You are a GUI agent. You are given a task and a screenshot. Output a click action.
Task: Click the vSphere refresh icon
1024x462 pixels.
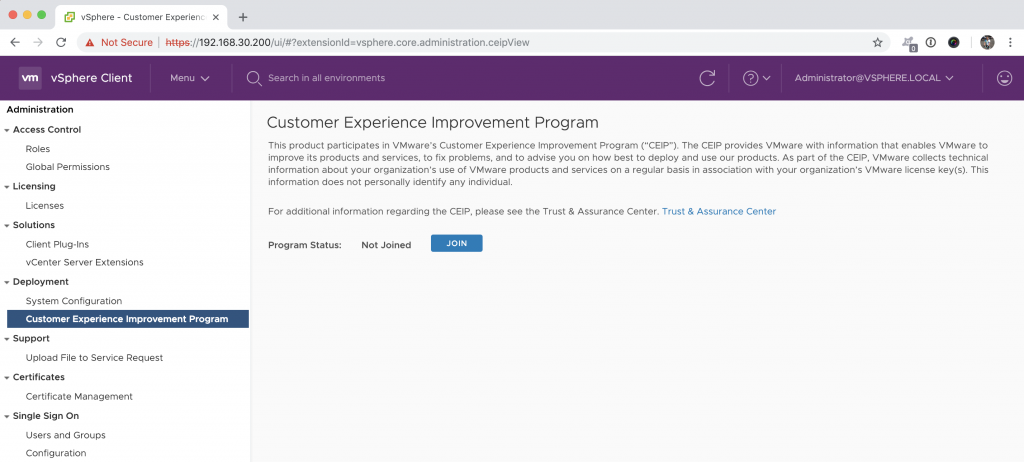pyautogui.click(x=707, y=78)
